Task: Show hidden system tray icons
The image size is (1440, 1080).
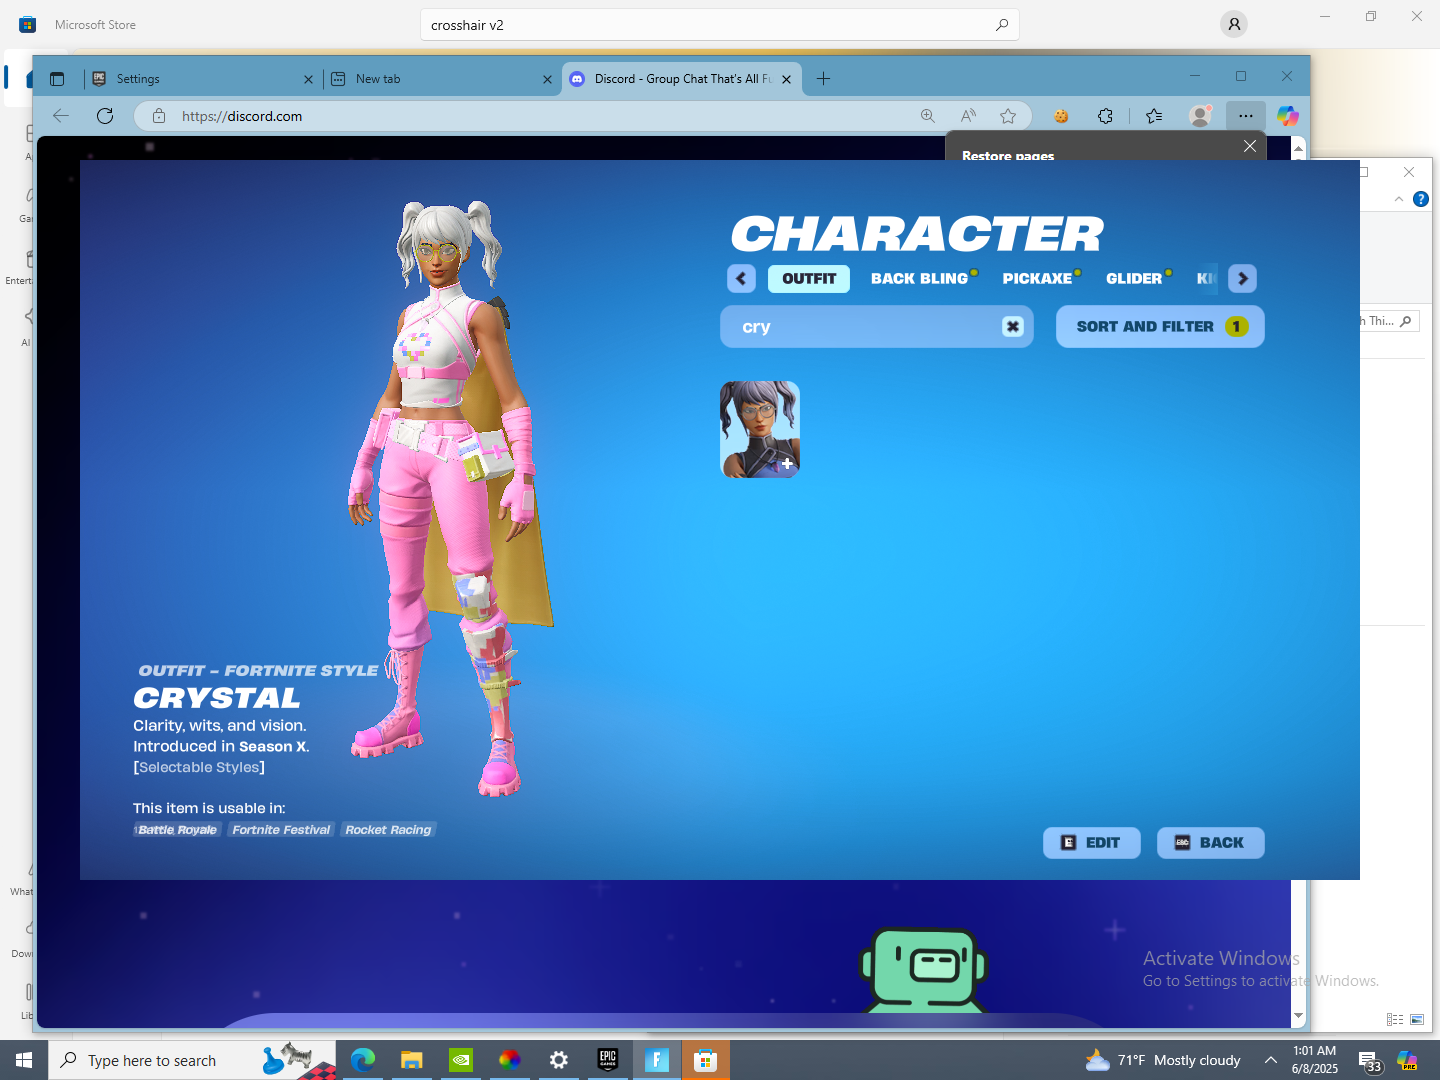Action: tap(1270, 1060)
